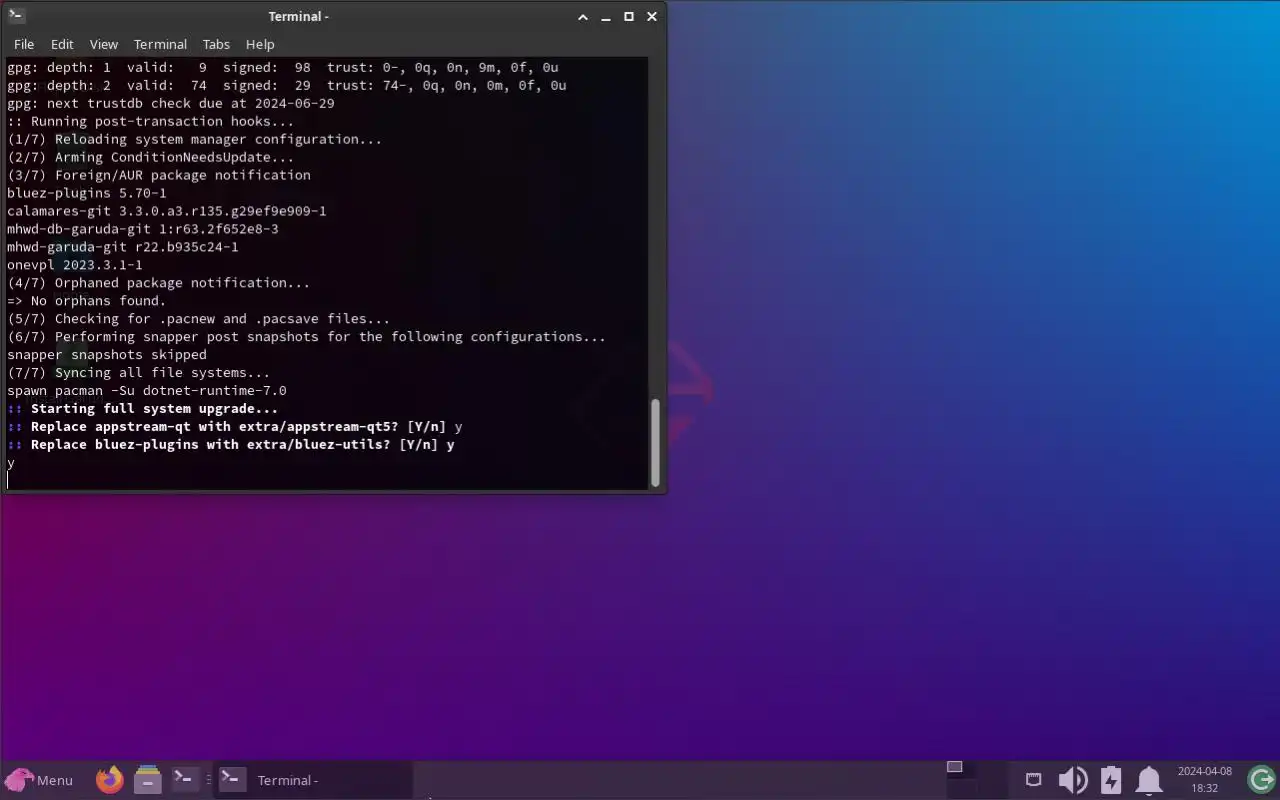This screenshot has height=800, width=1280.
Task: Close the Terminal window
Action: coord(652,17)
